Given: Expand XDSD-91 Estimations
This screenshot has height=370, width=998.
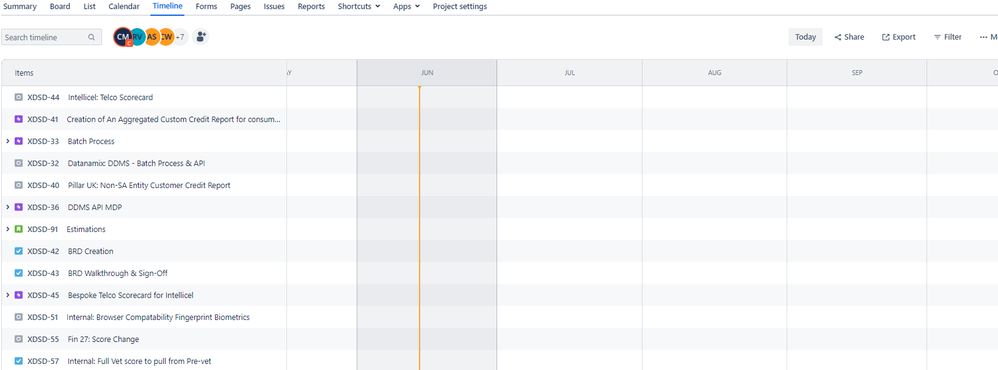Looking at the screenshot, I should point(8,229).
